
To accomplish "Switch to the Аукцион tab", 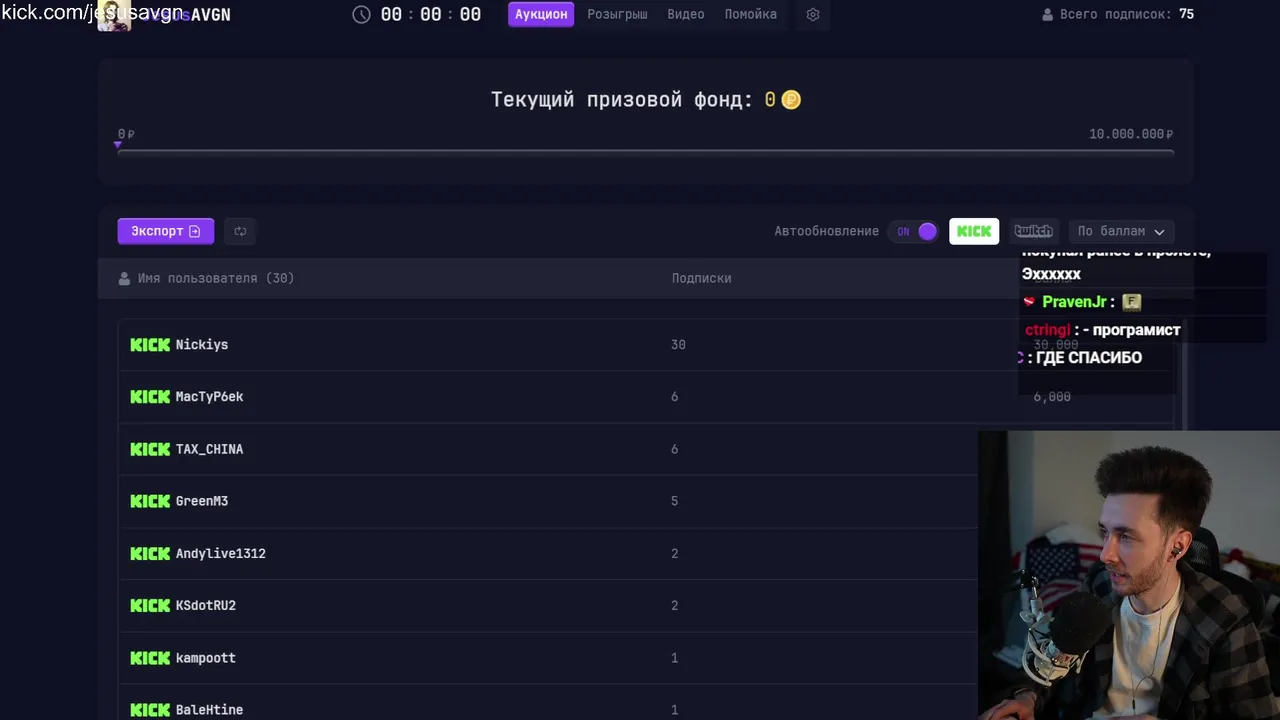I will pyautogui.click(x=541, y=14).
